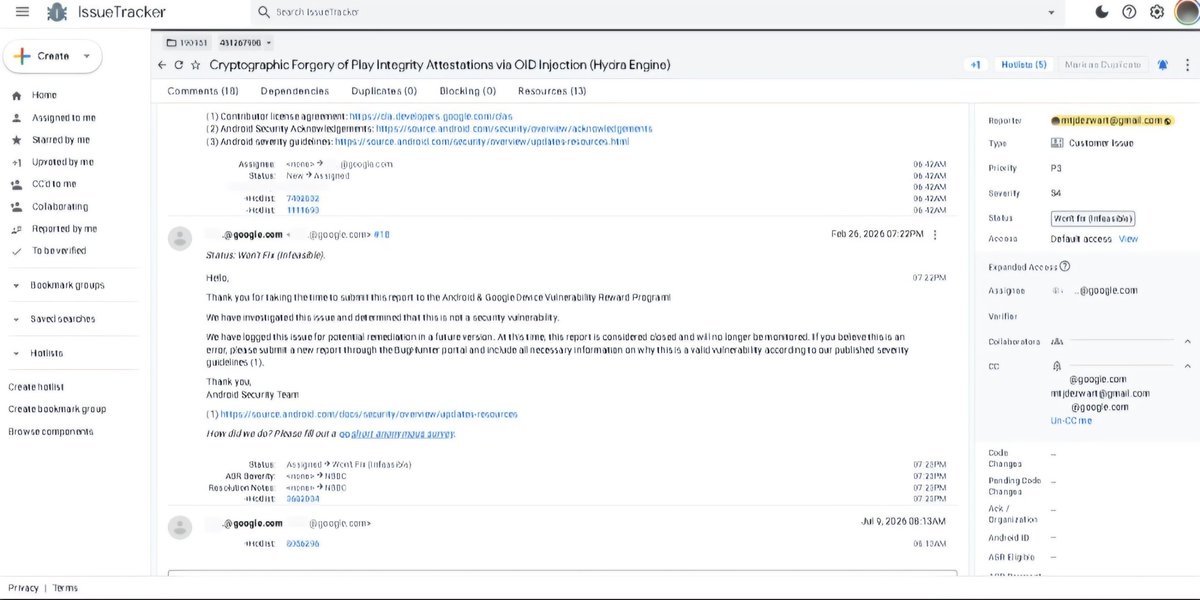Open the hamburger navigation menu
Image resolution: width=1200 pixels, height=600 pixels.
[22, 12]
